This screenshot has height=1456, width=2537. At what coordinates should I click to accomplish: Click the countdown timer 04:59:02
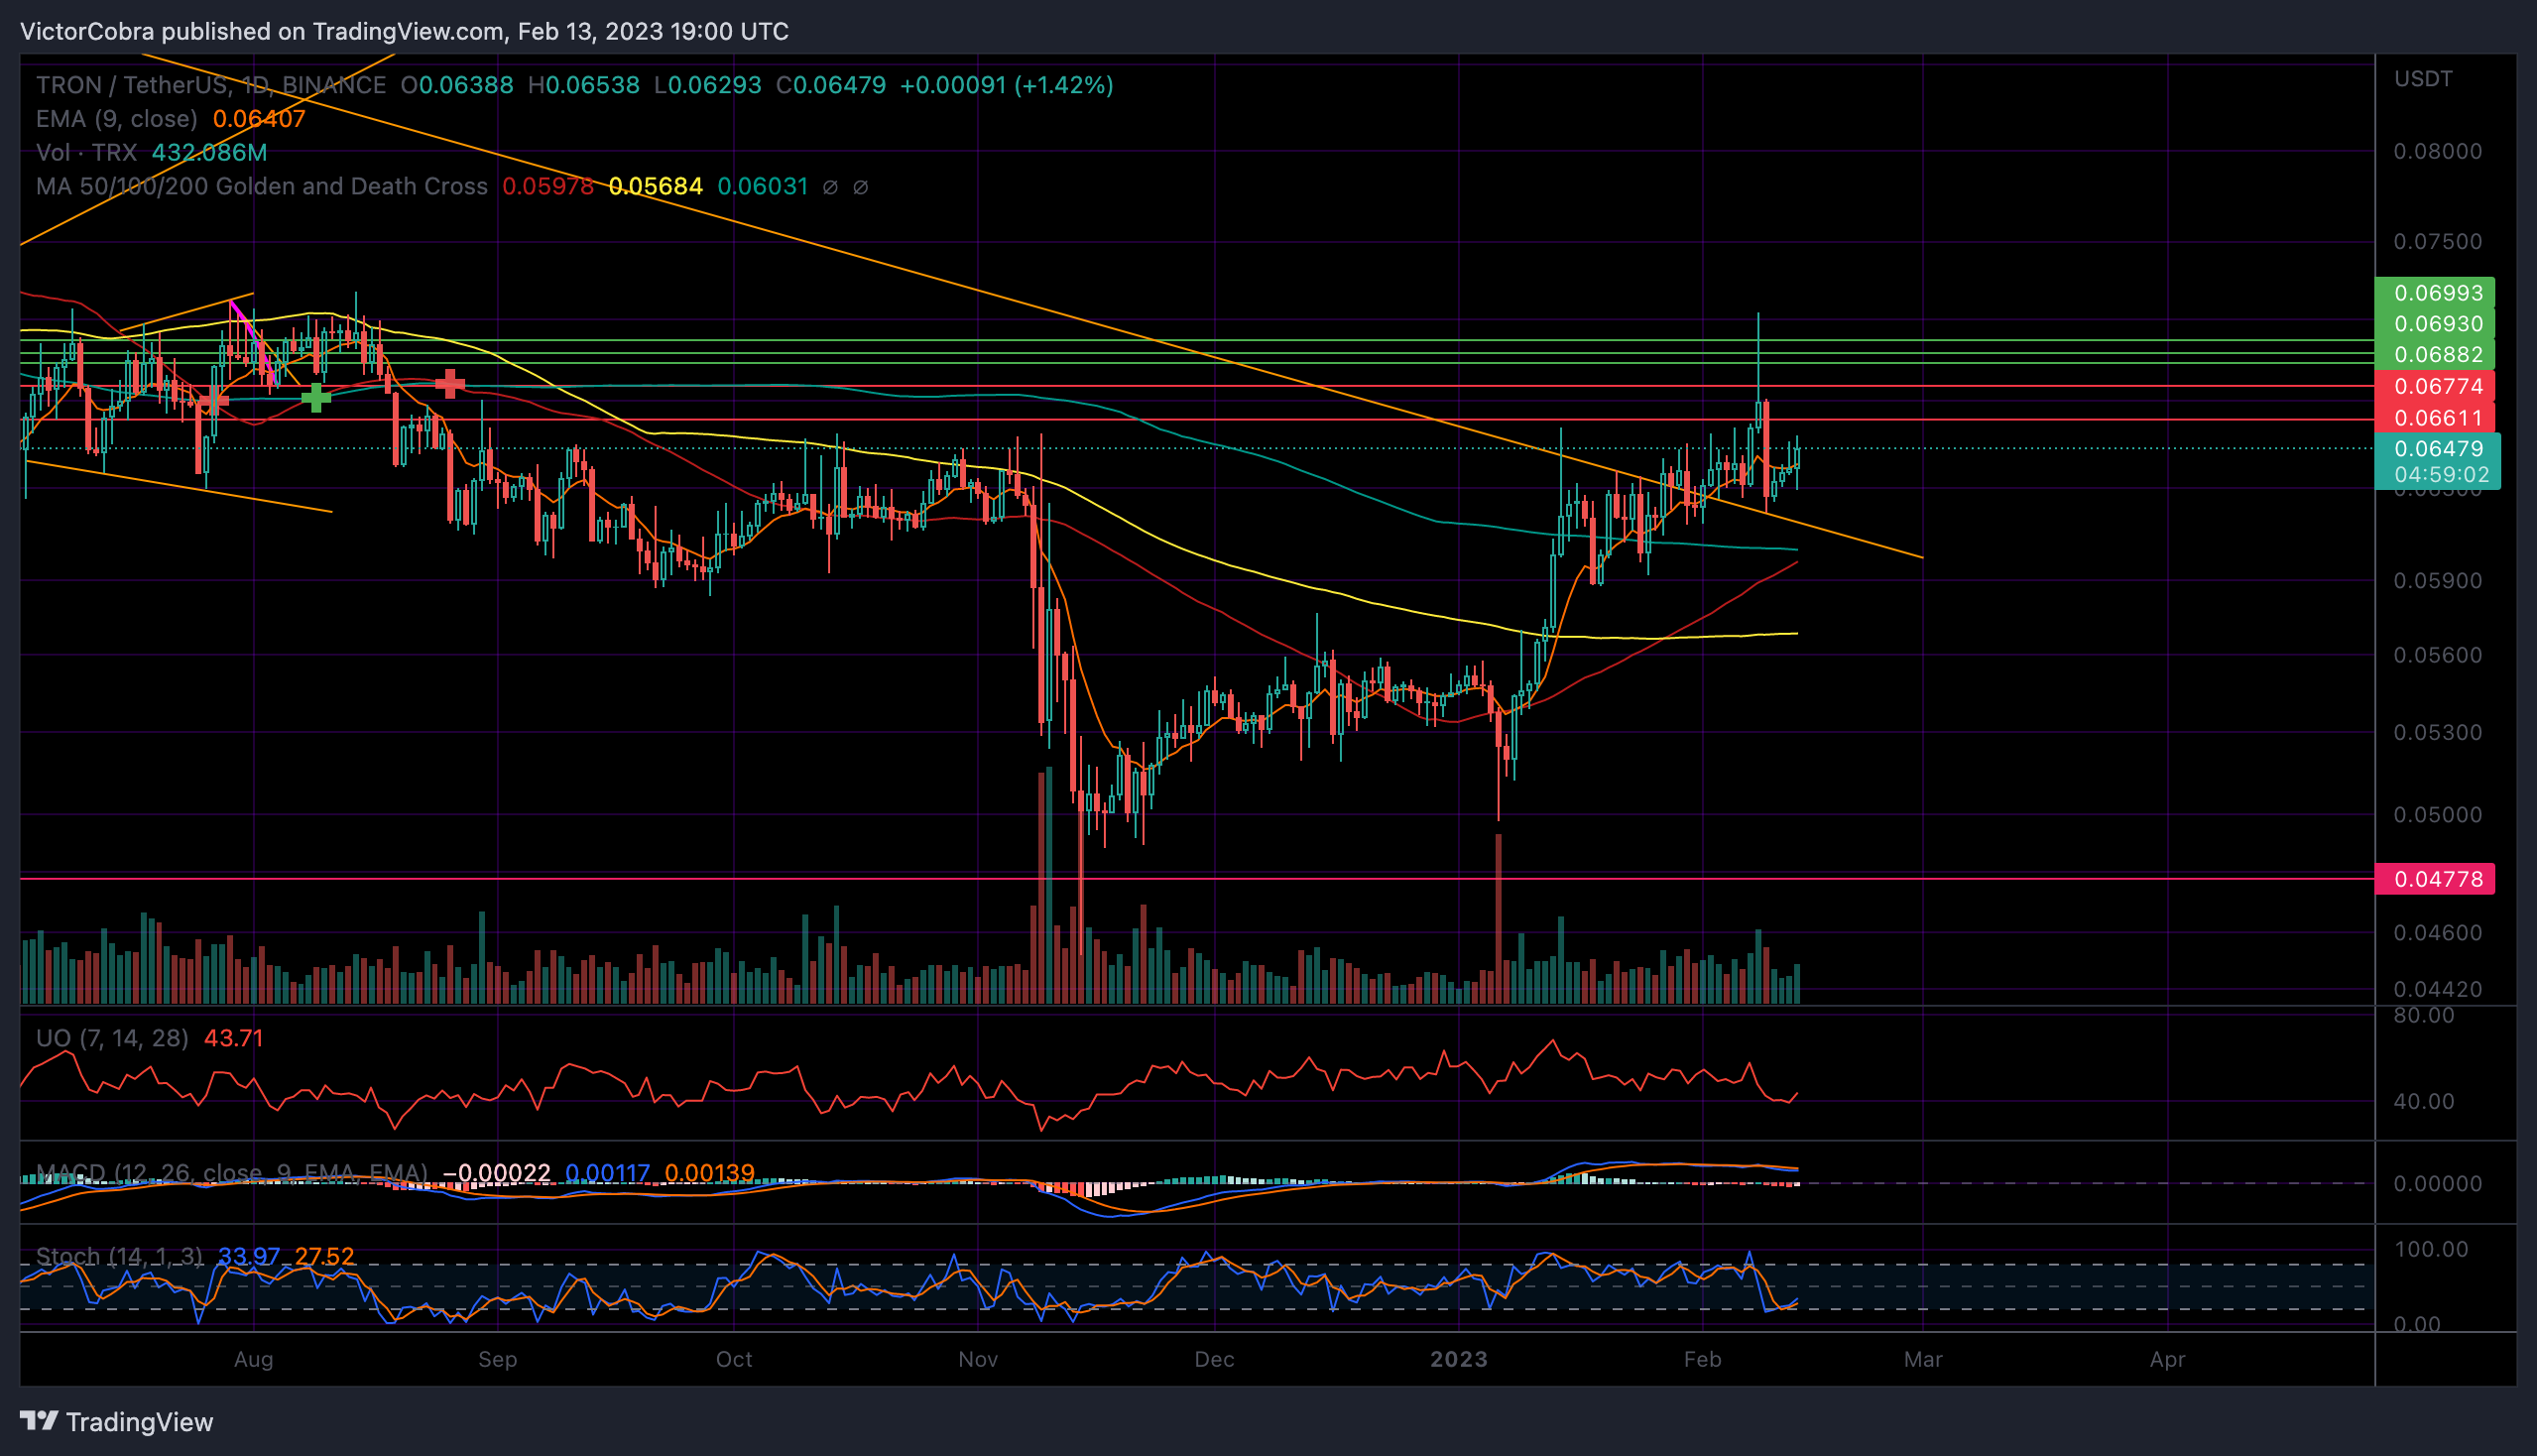pyautogui.click(x=2442, y=475)
